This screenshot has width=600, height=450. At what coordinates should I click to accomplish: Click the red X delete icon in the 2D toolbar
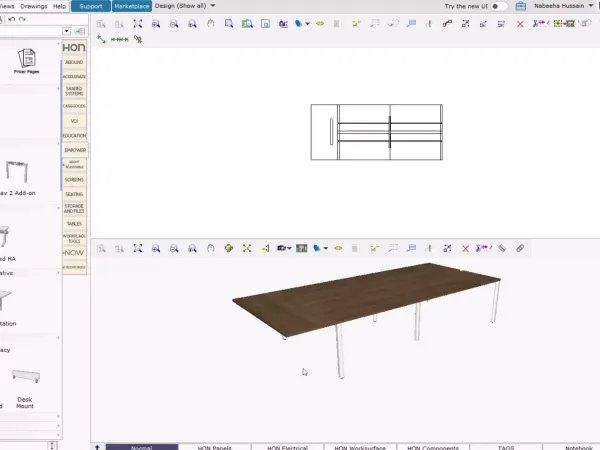(x=520, y=24)
